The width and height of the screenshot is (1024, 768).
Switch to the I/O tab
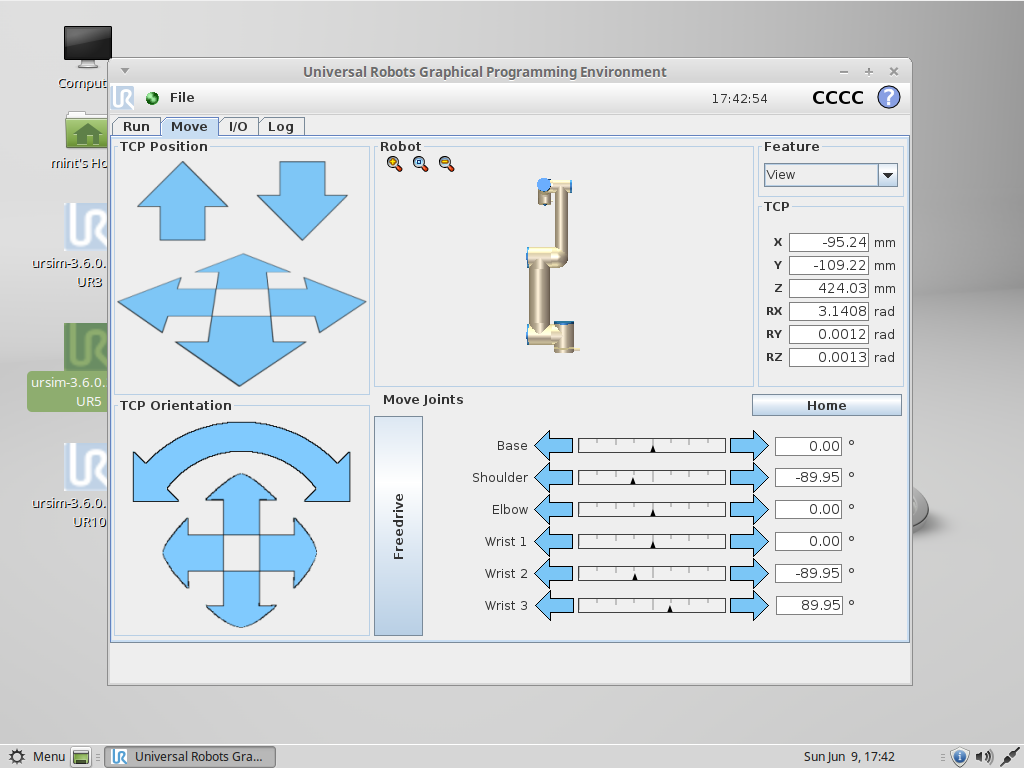tap(238, 126)
